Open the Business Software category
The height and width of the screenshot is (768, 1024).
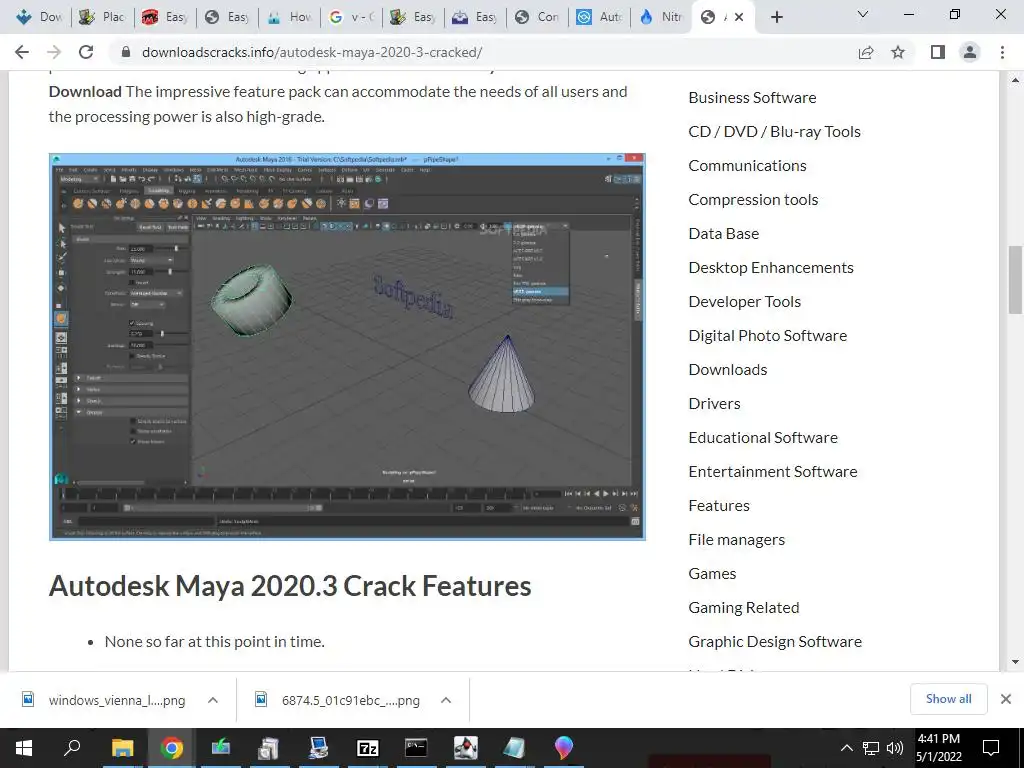[x=752, y=97]
